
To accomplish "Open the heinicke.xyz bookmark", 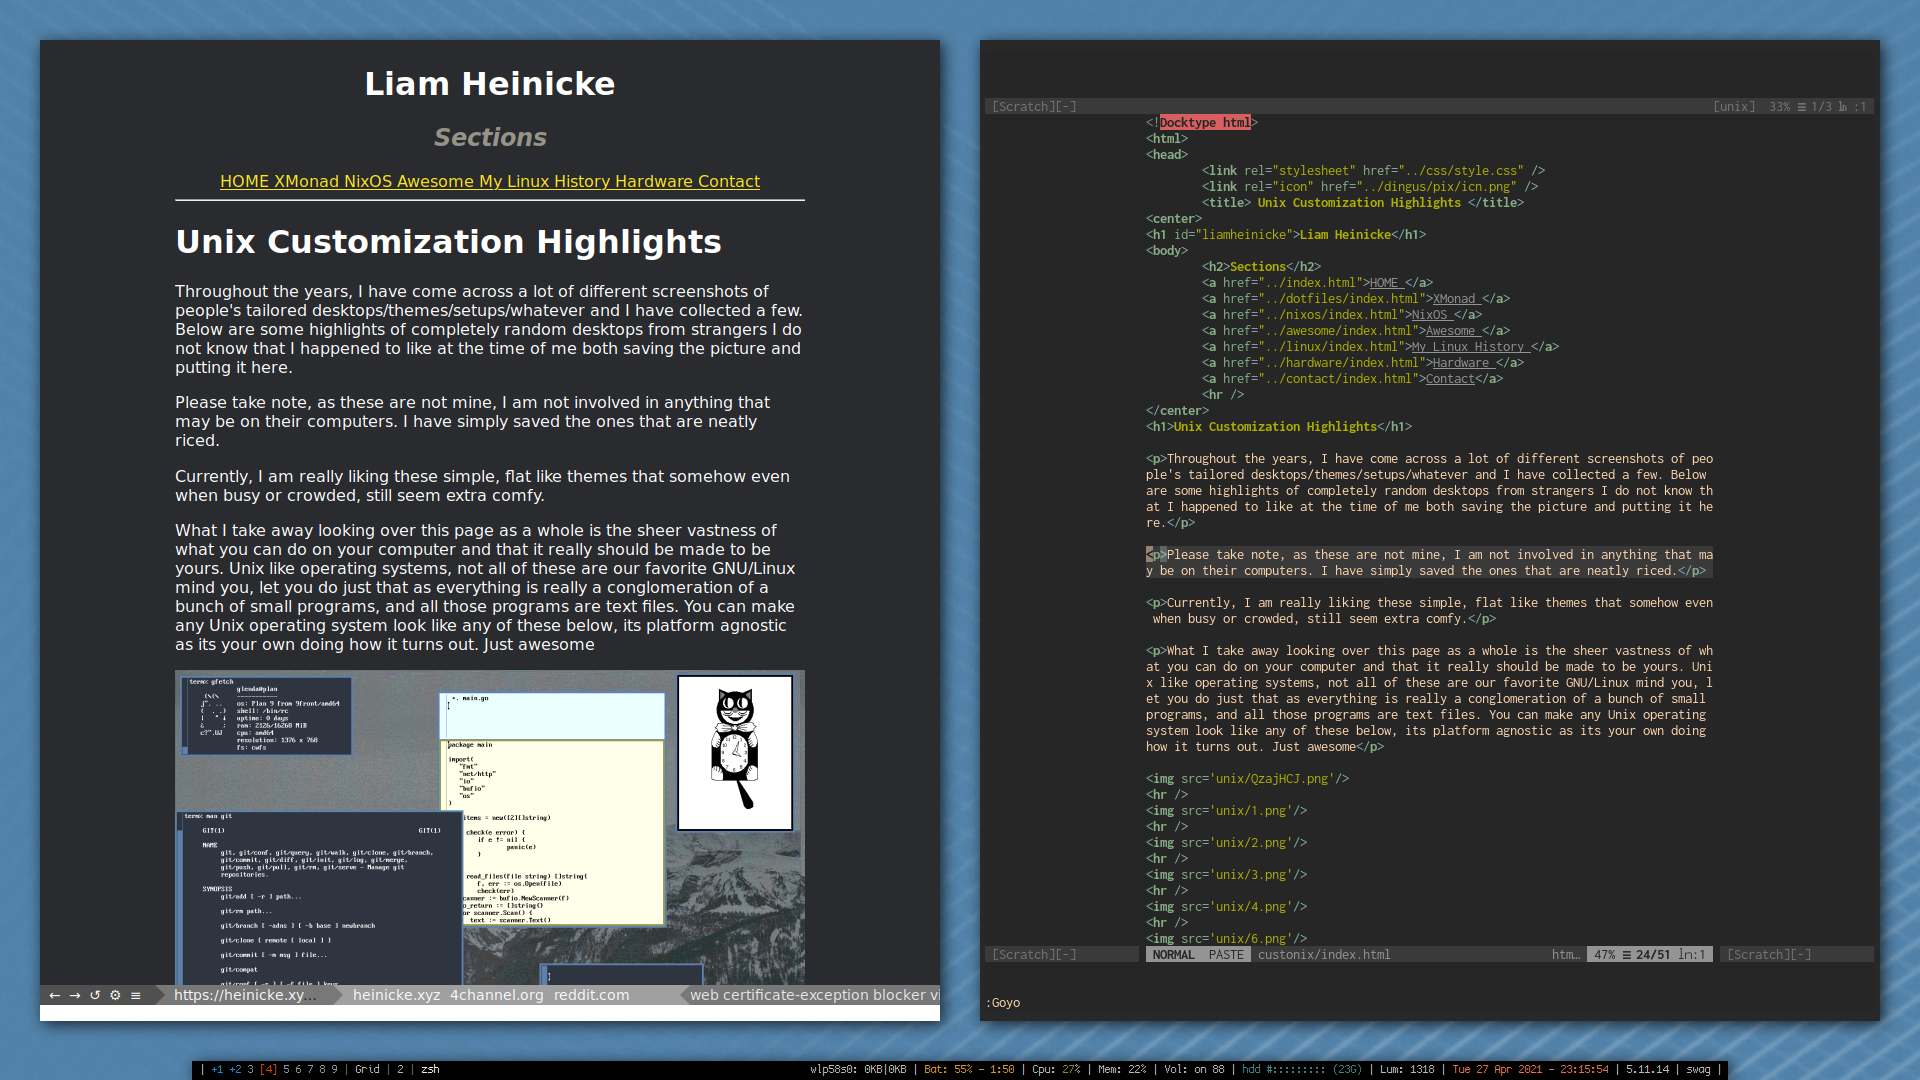I will point(396,995).
